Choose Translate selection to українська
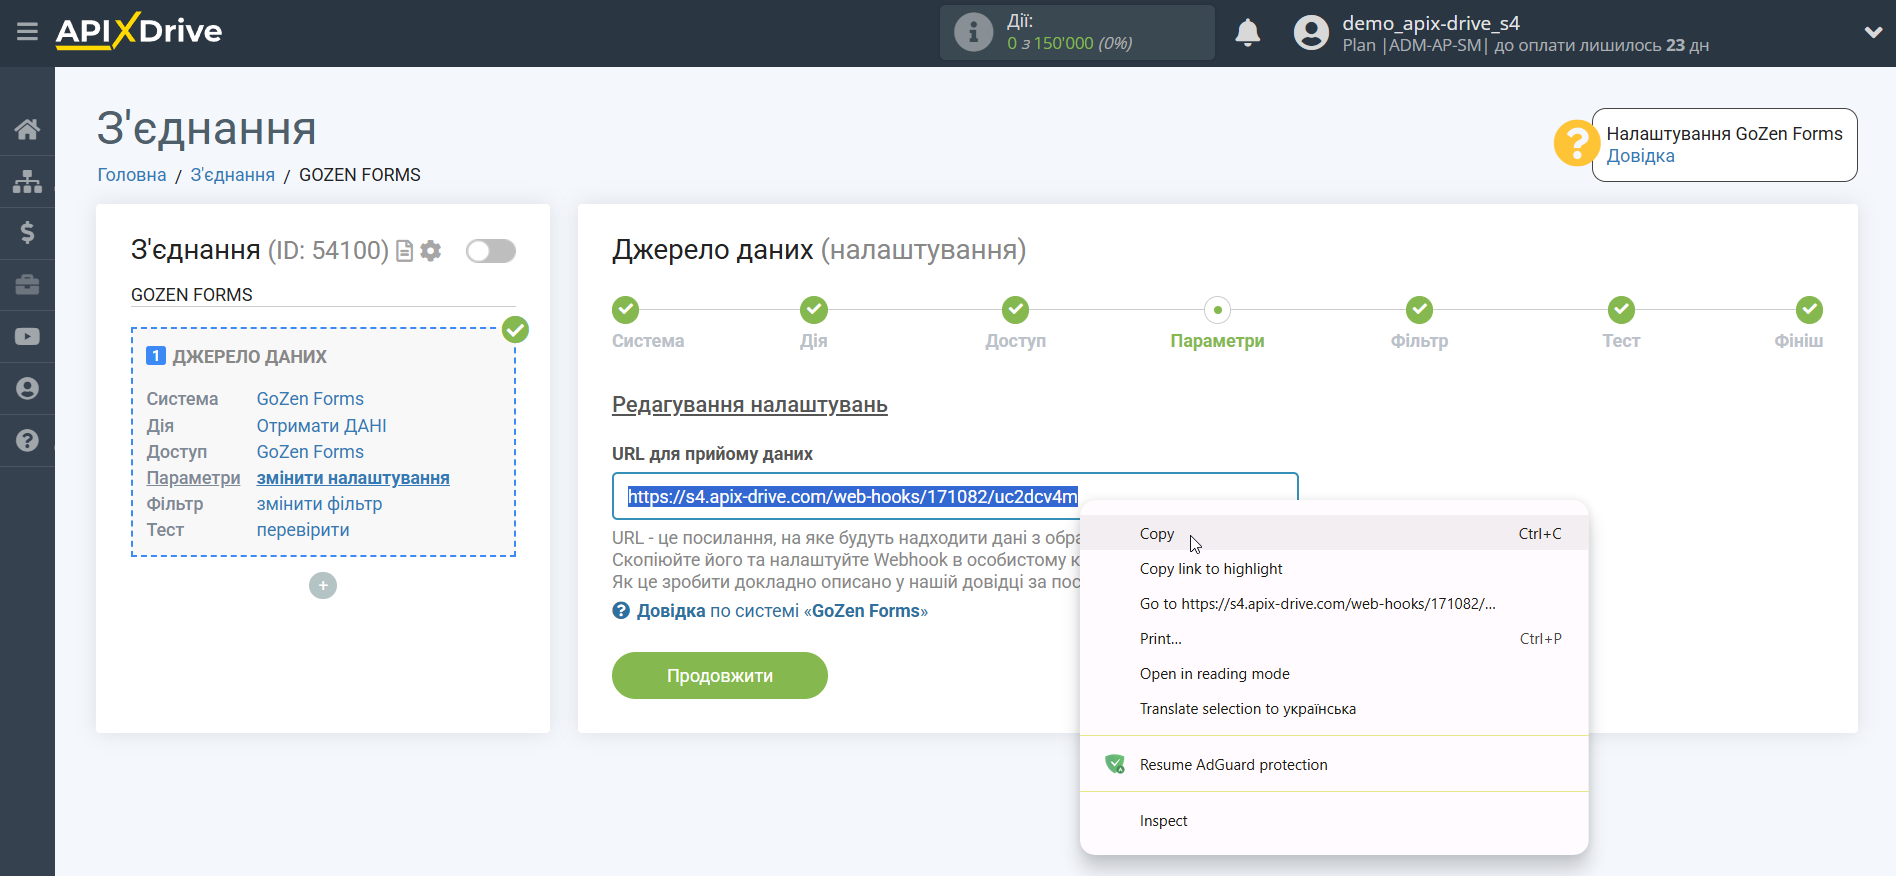 tap(1334, 709)
